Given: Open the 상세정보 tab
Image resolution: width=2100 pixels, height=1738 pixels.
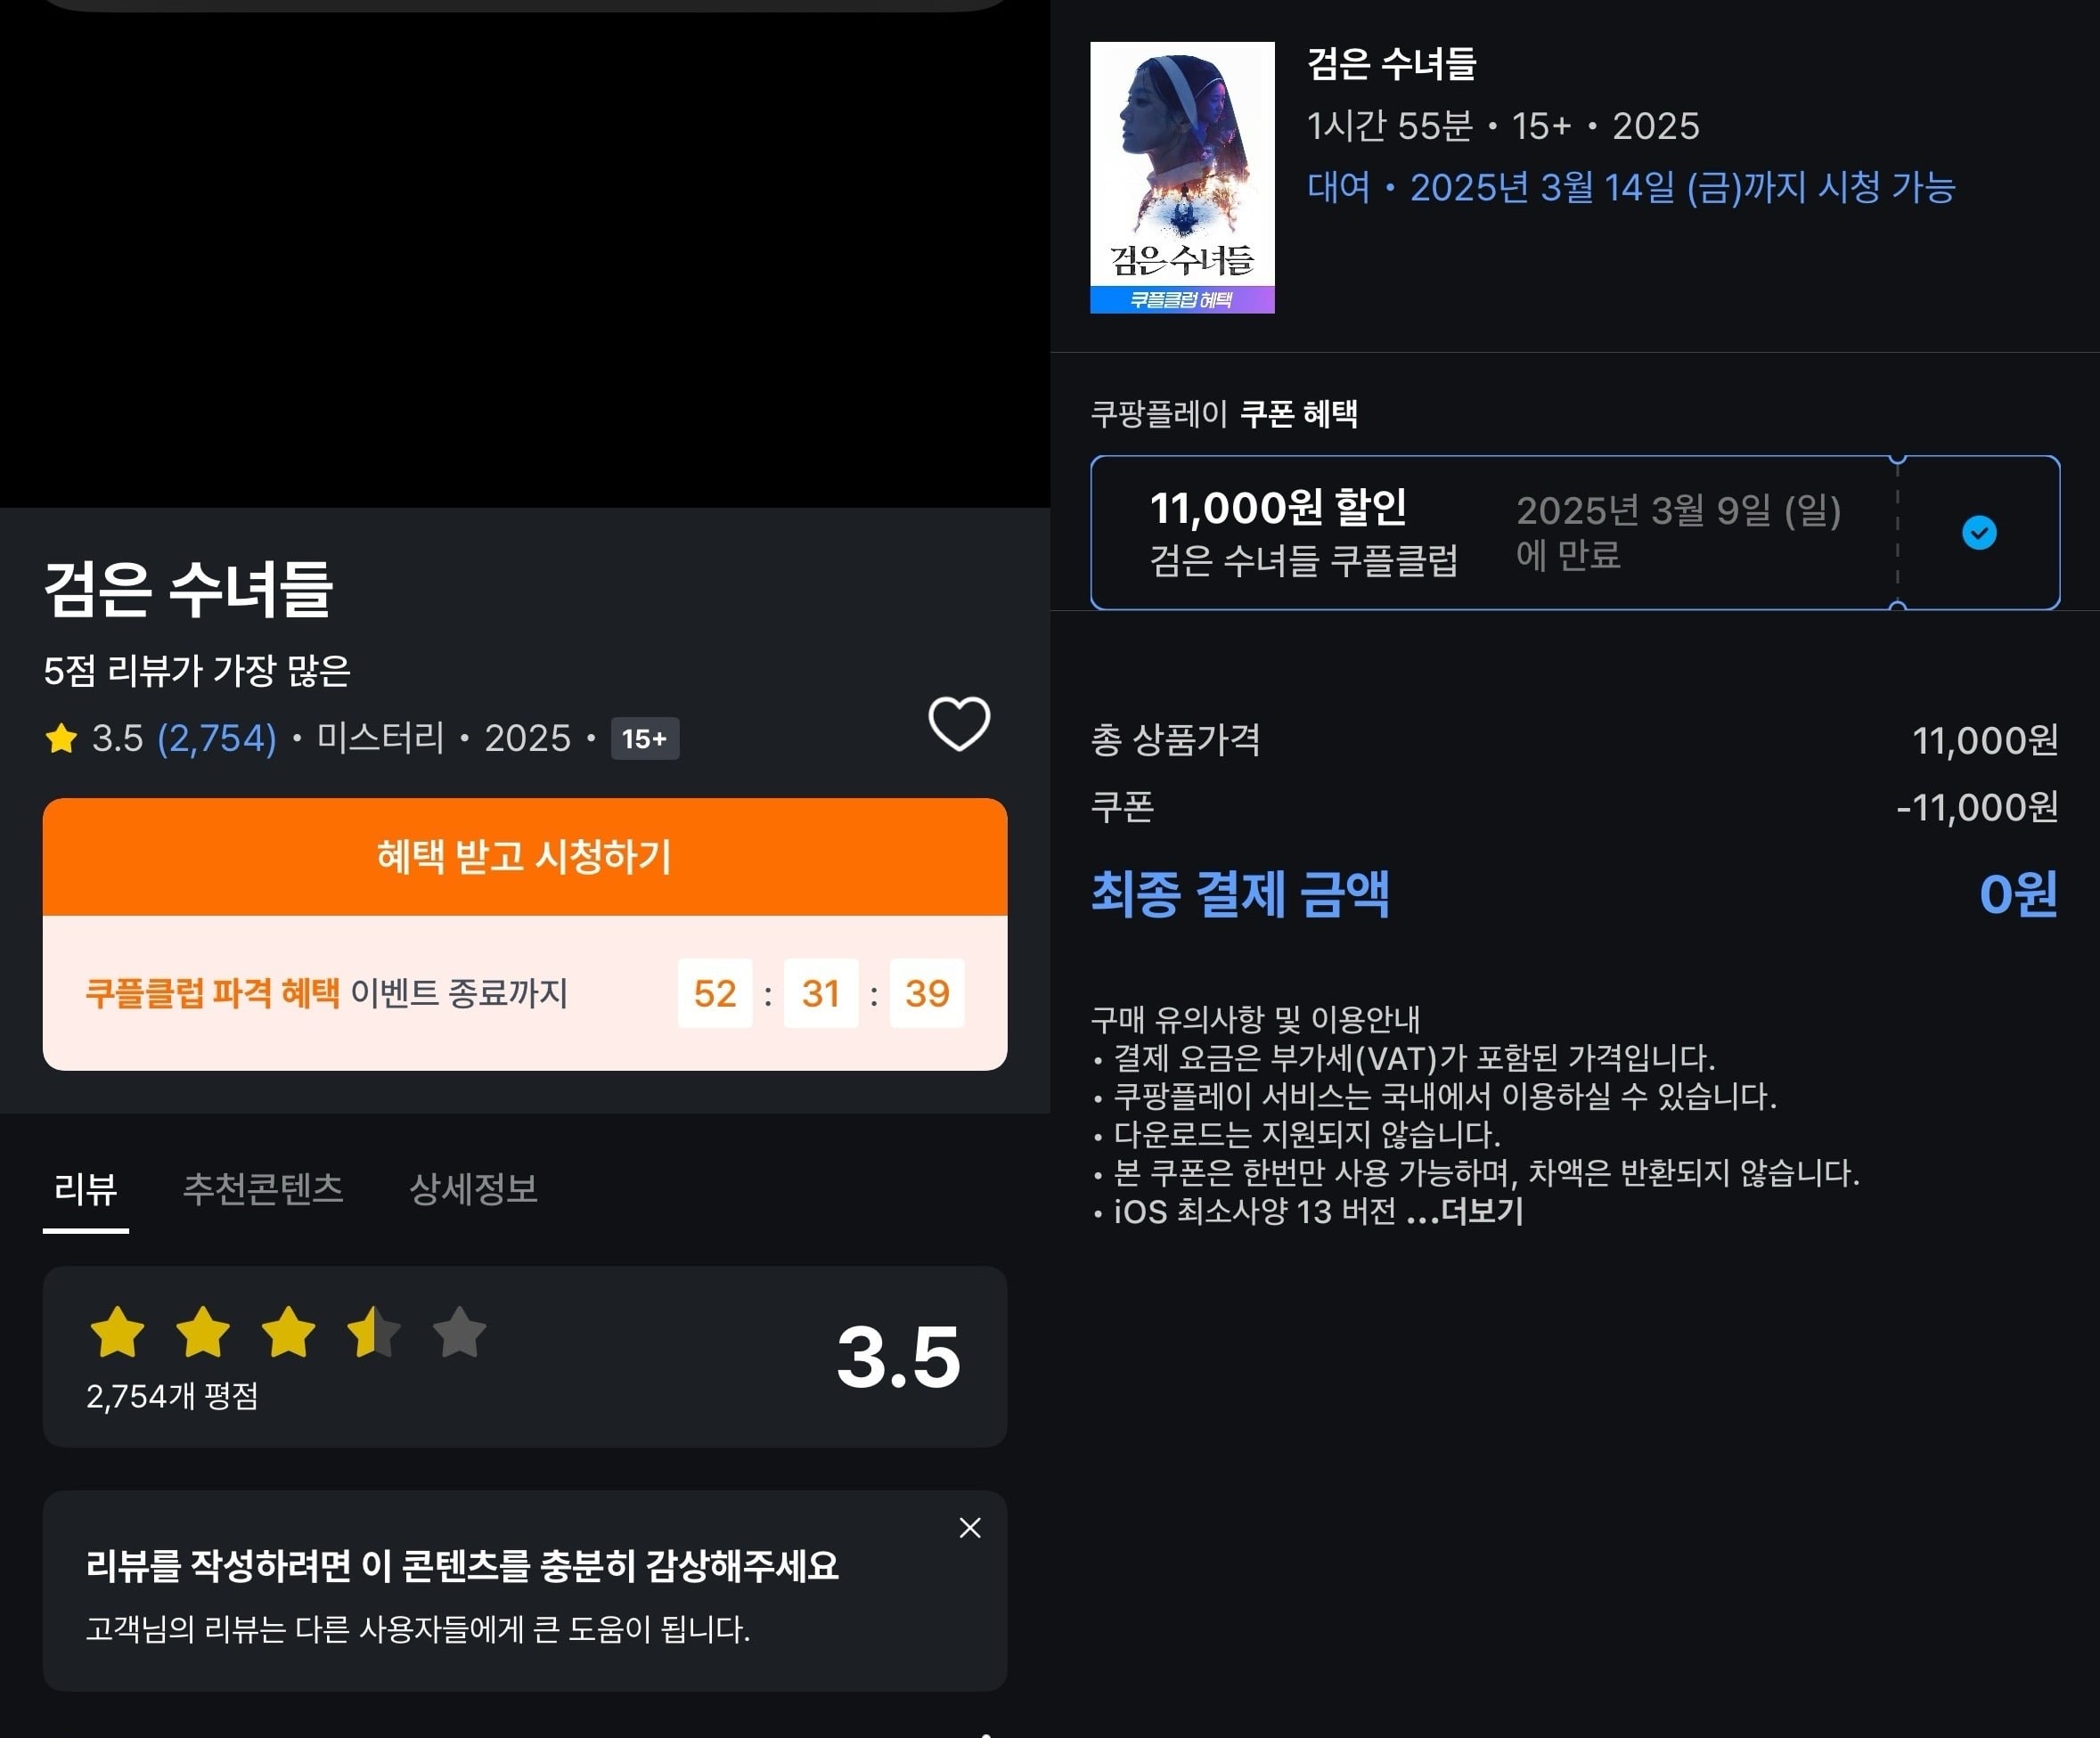Looking at the screenshot, I should [474, 1189].
